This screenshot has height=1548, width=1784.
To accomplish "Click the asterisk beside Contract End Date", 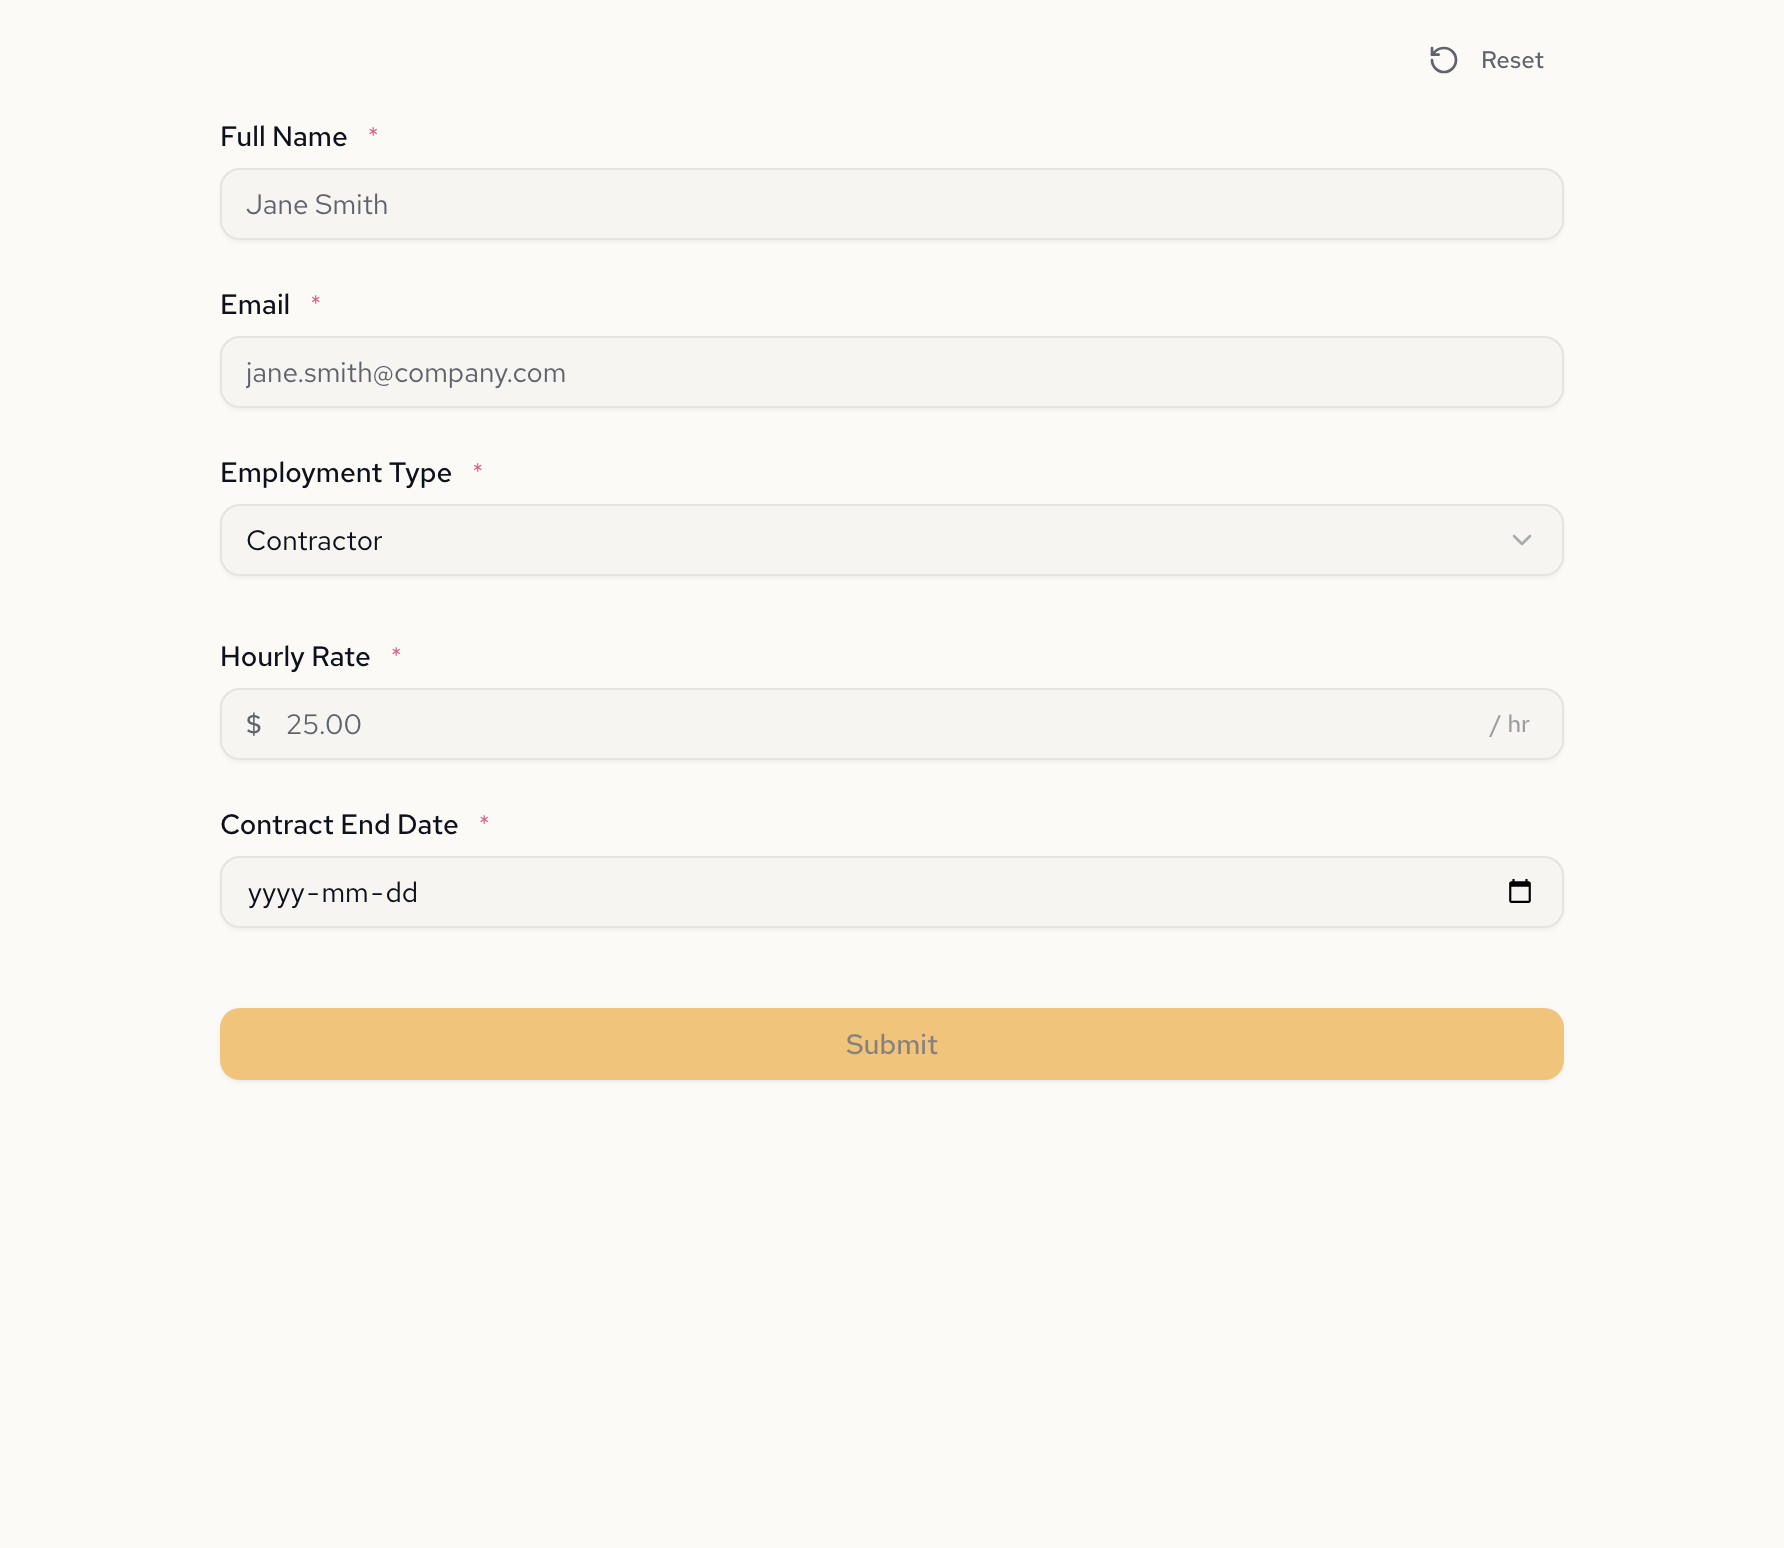I will pyautogui.click(x=485, y=820).
